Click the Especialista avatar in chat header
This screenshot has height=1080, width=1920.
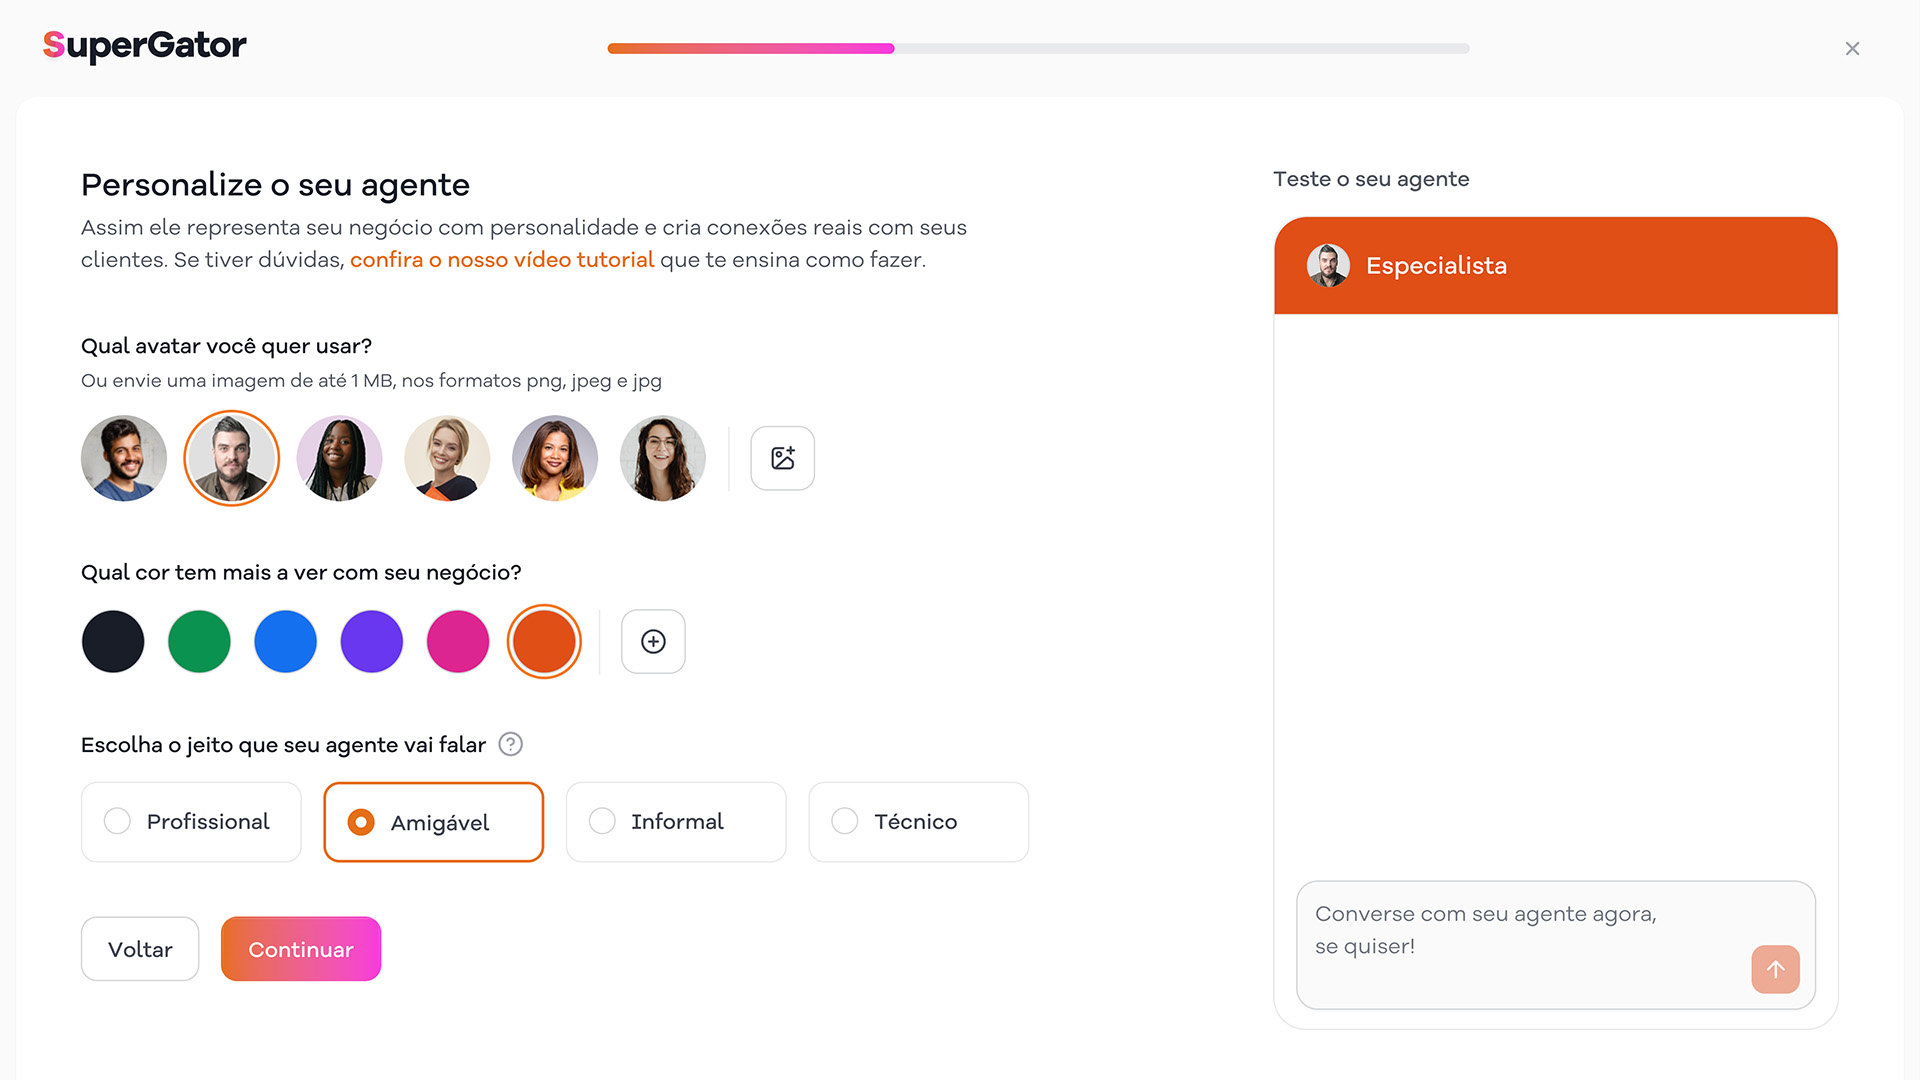click(1328, 266)
